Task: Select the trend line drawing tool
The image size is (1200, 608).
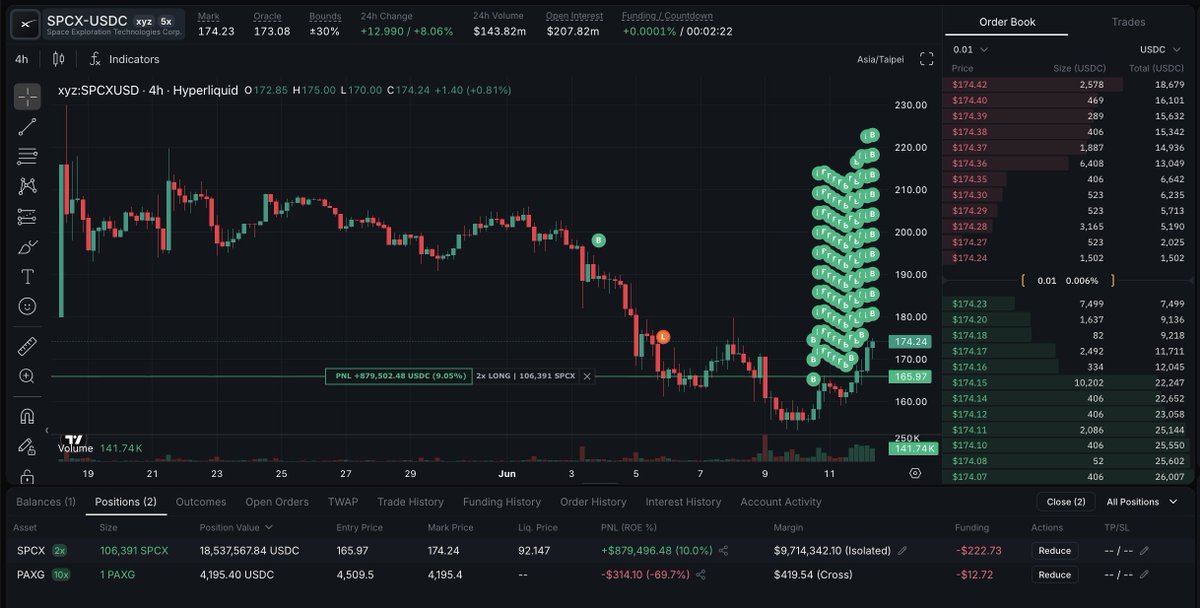Action: 27,126
